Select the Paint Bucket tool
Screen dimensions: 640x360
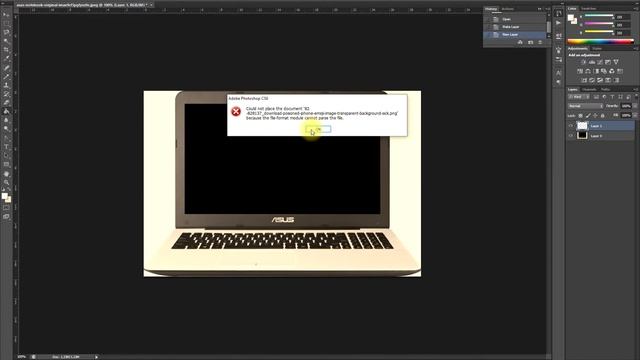6,111
